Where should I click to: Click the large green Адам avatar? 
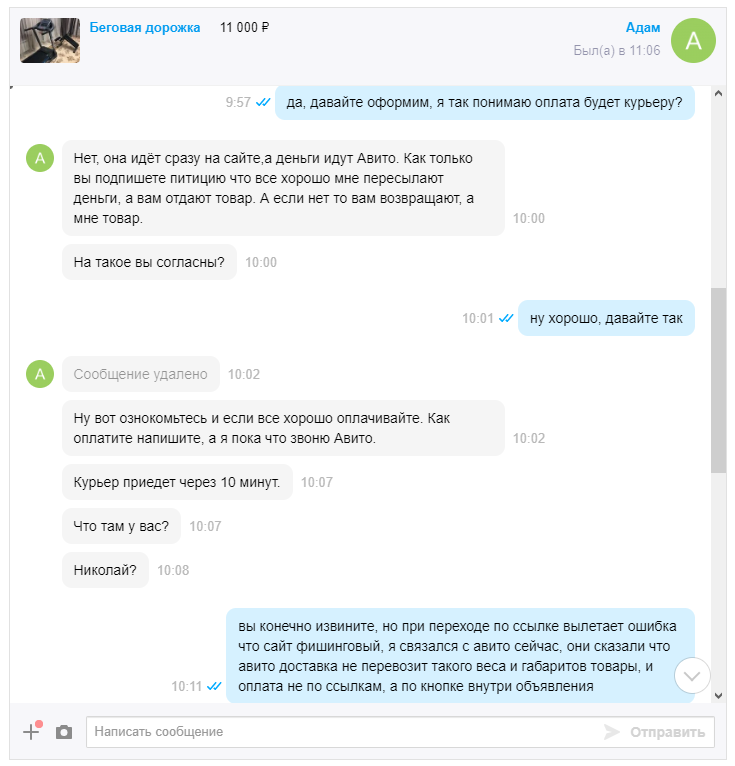tap(693, 41)
